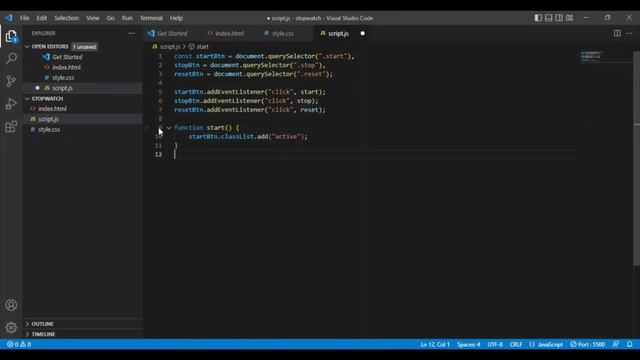Image resolution: width=640 pixels, height=360 pixels.
Task: Toggle the bottom Panel layout icon
Action: [x=549, y=18]
